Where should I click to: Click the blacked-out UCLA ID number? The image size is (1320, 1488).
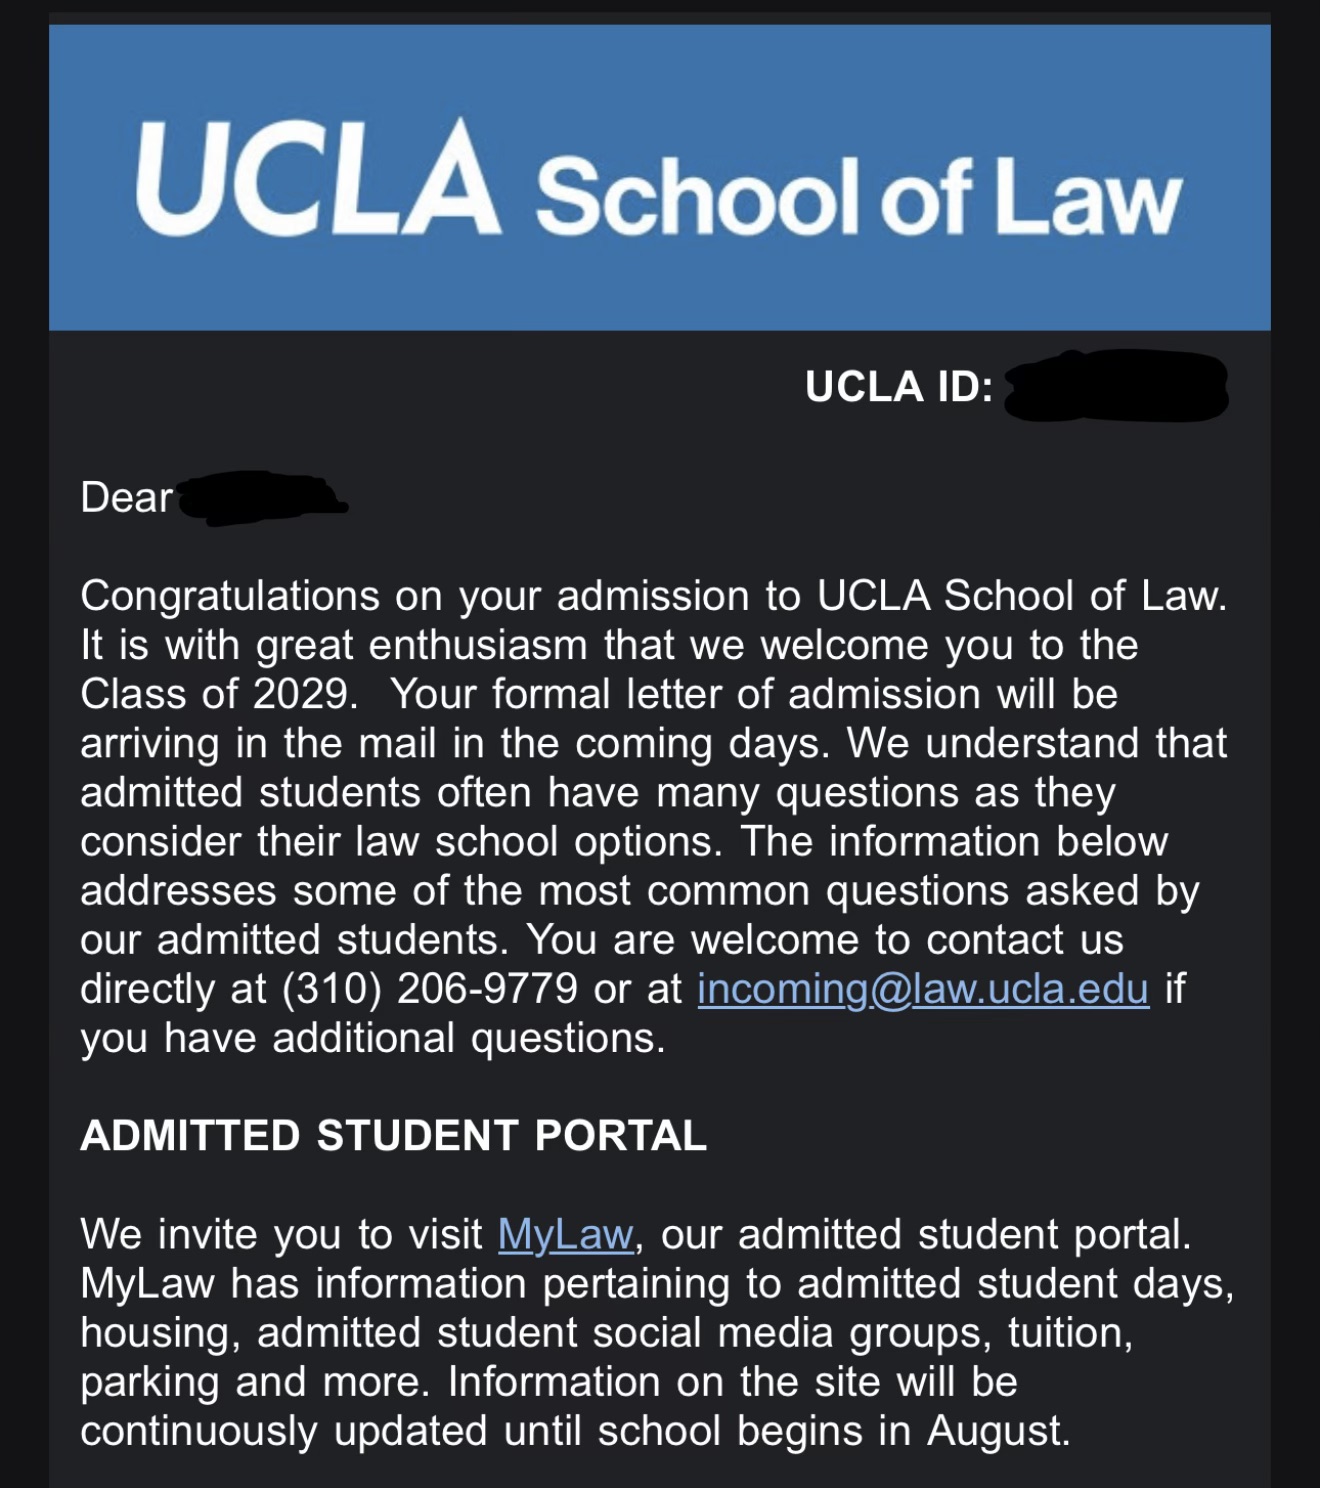(1116, 386)
